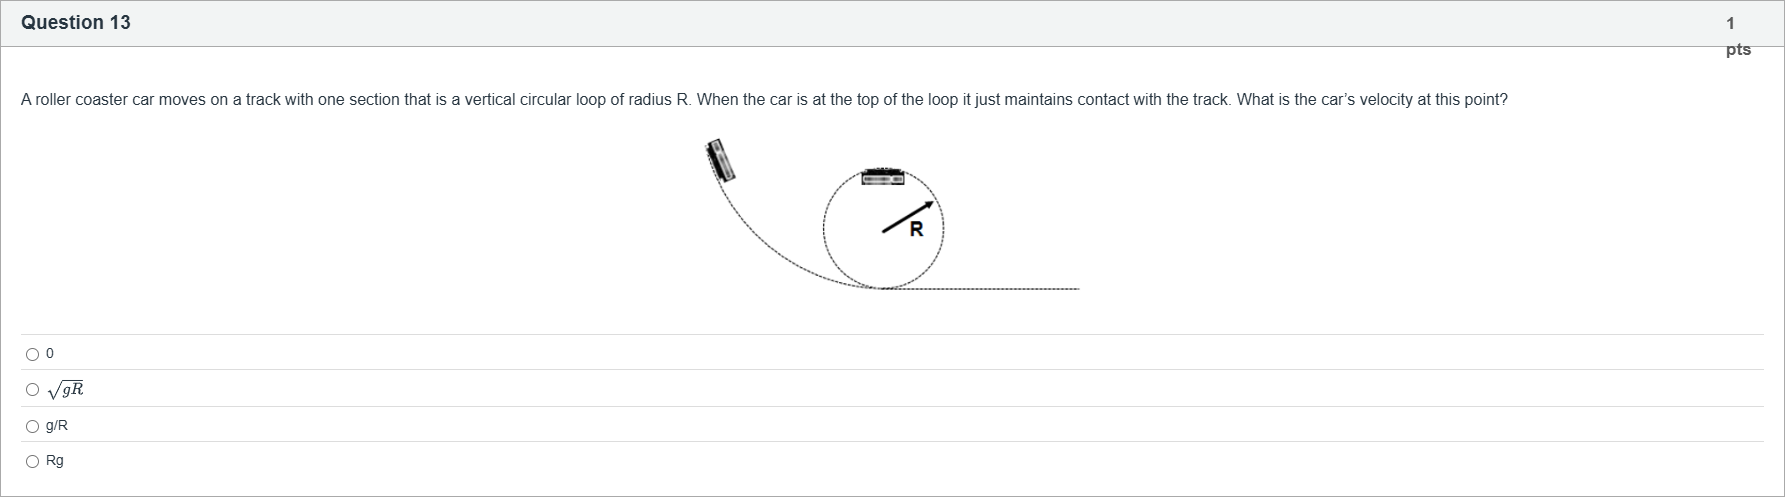
Task: Click the car on the descending ramp
Action: click(721, 160)
